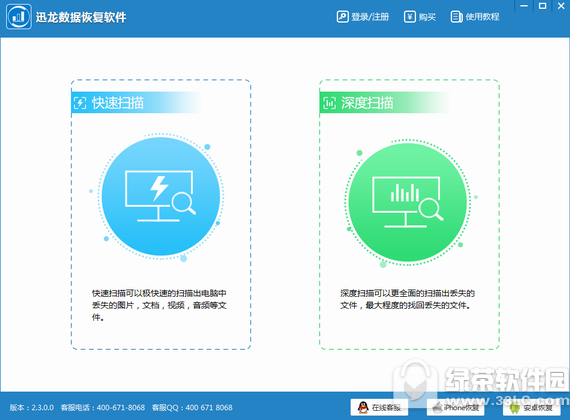Click the Android robot icon
Image resolution: width=570 pixels, height=420 pixels.
514,408
